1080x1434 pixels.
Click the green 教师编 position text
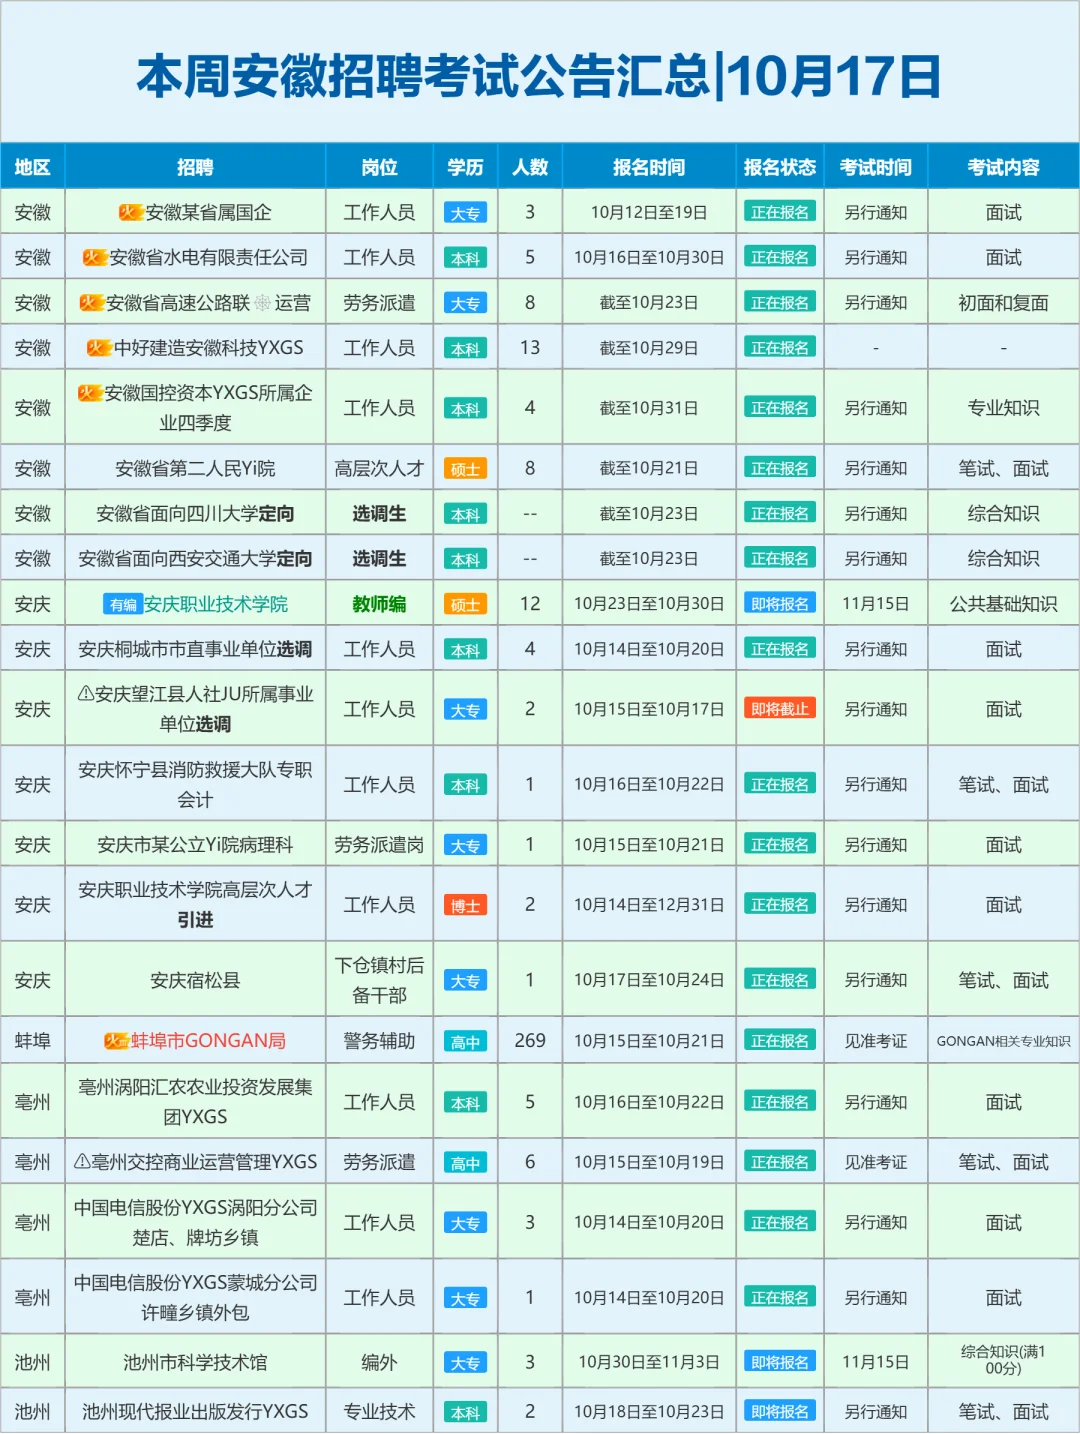pyautogui.click(x=379, y=604)
